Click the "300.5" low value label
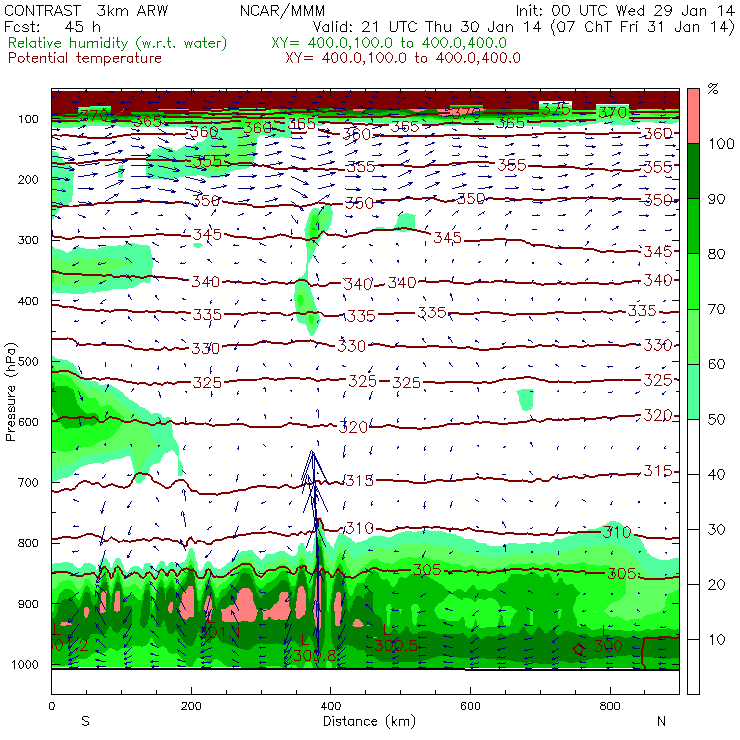Viewport: 740px width, 740px height. point(396,645)
